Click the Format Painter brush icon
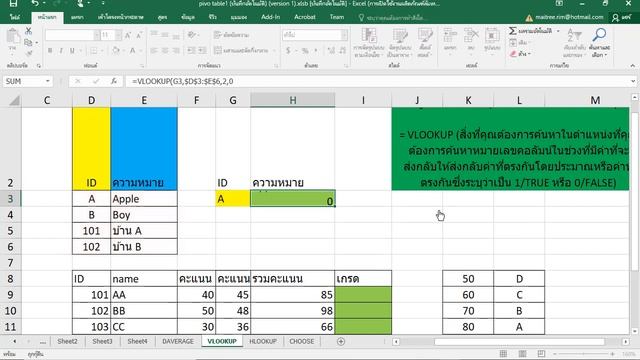640x360 pixels. pyautogui.click(x=28, y=53)
